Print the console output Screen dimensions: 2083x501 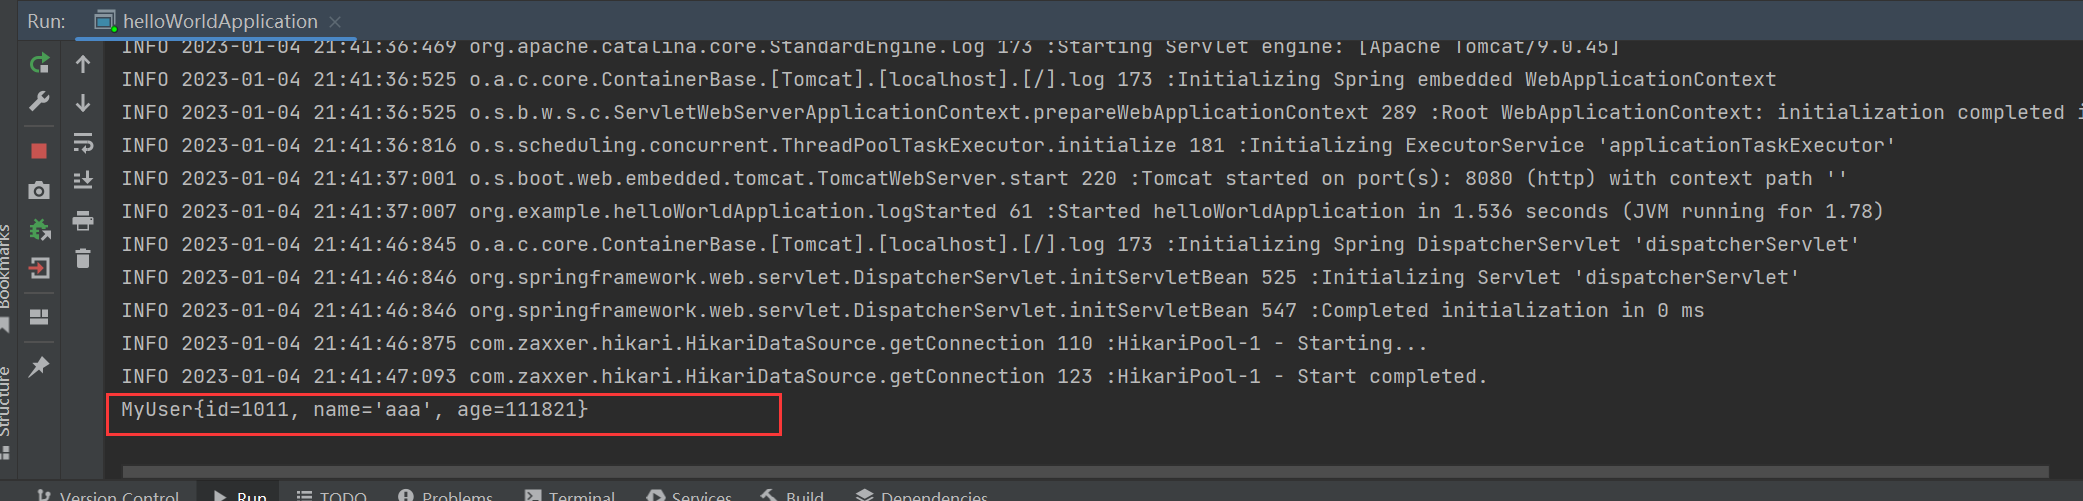pyautogui.click(x=83, y=220)
